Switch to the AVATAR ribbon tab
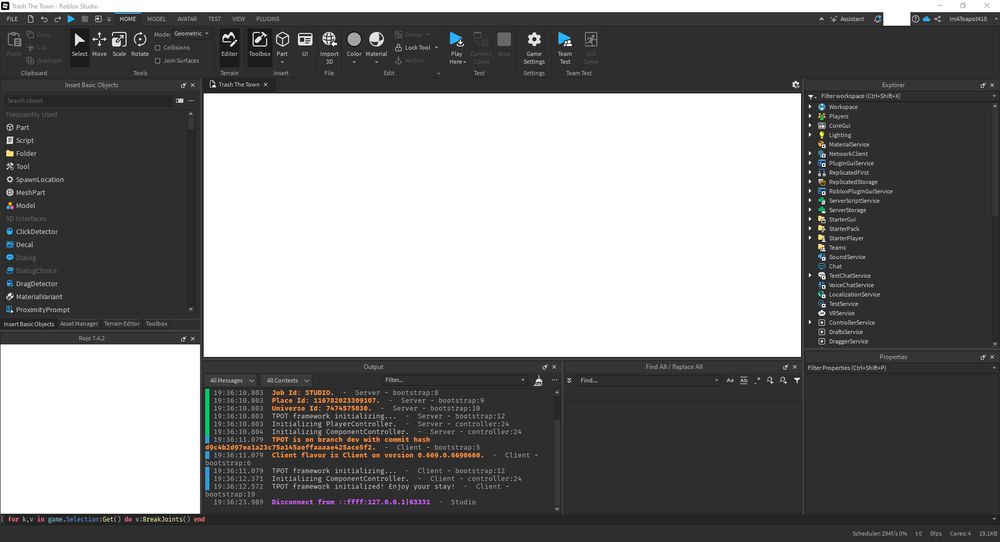Screen dimensions: 1000x542 pyautogui.click(x=187, y=19)
